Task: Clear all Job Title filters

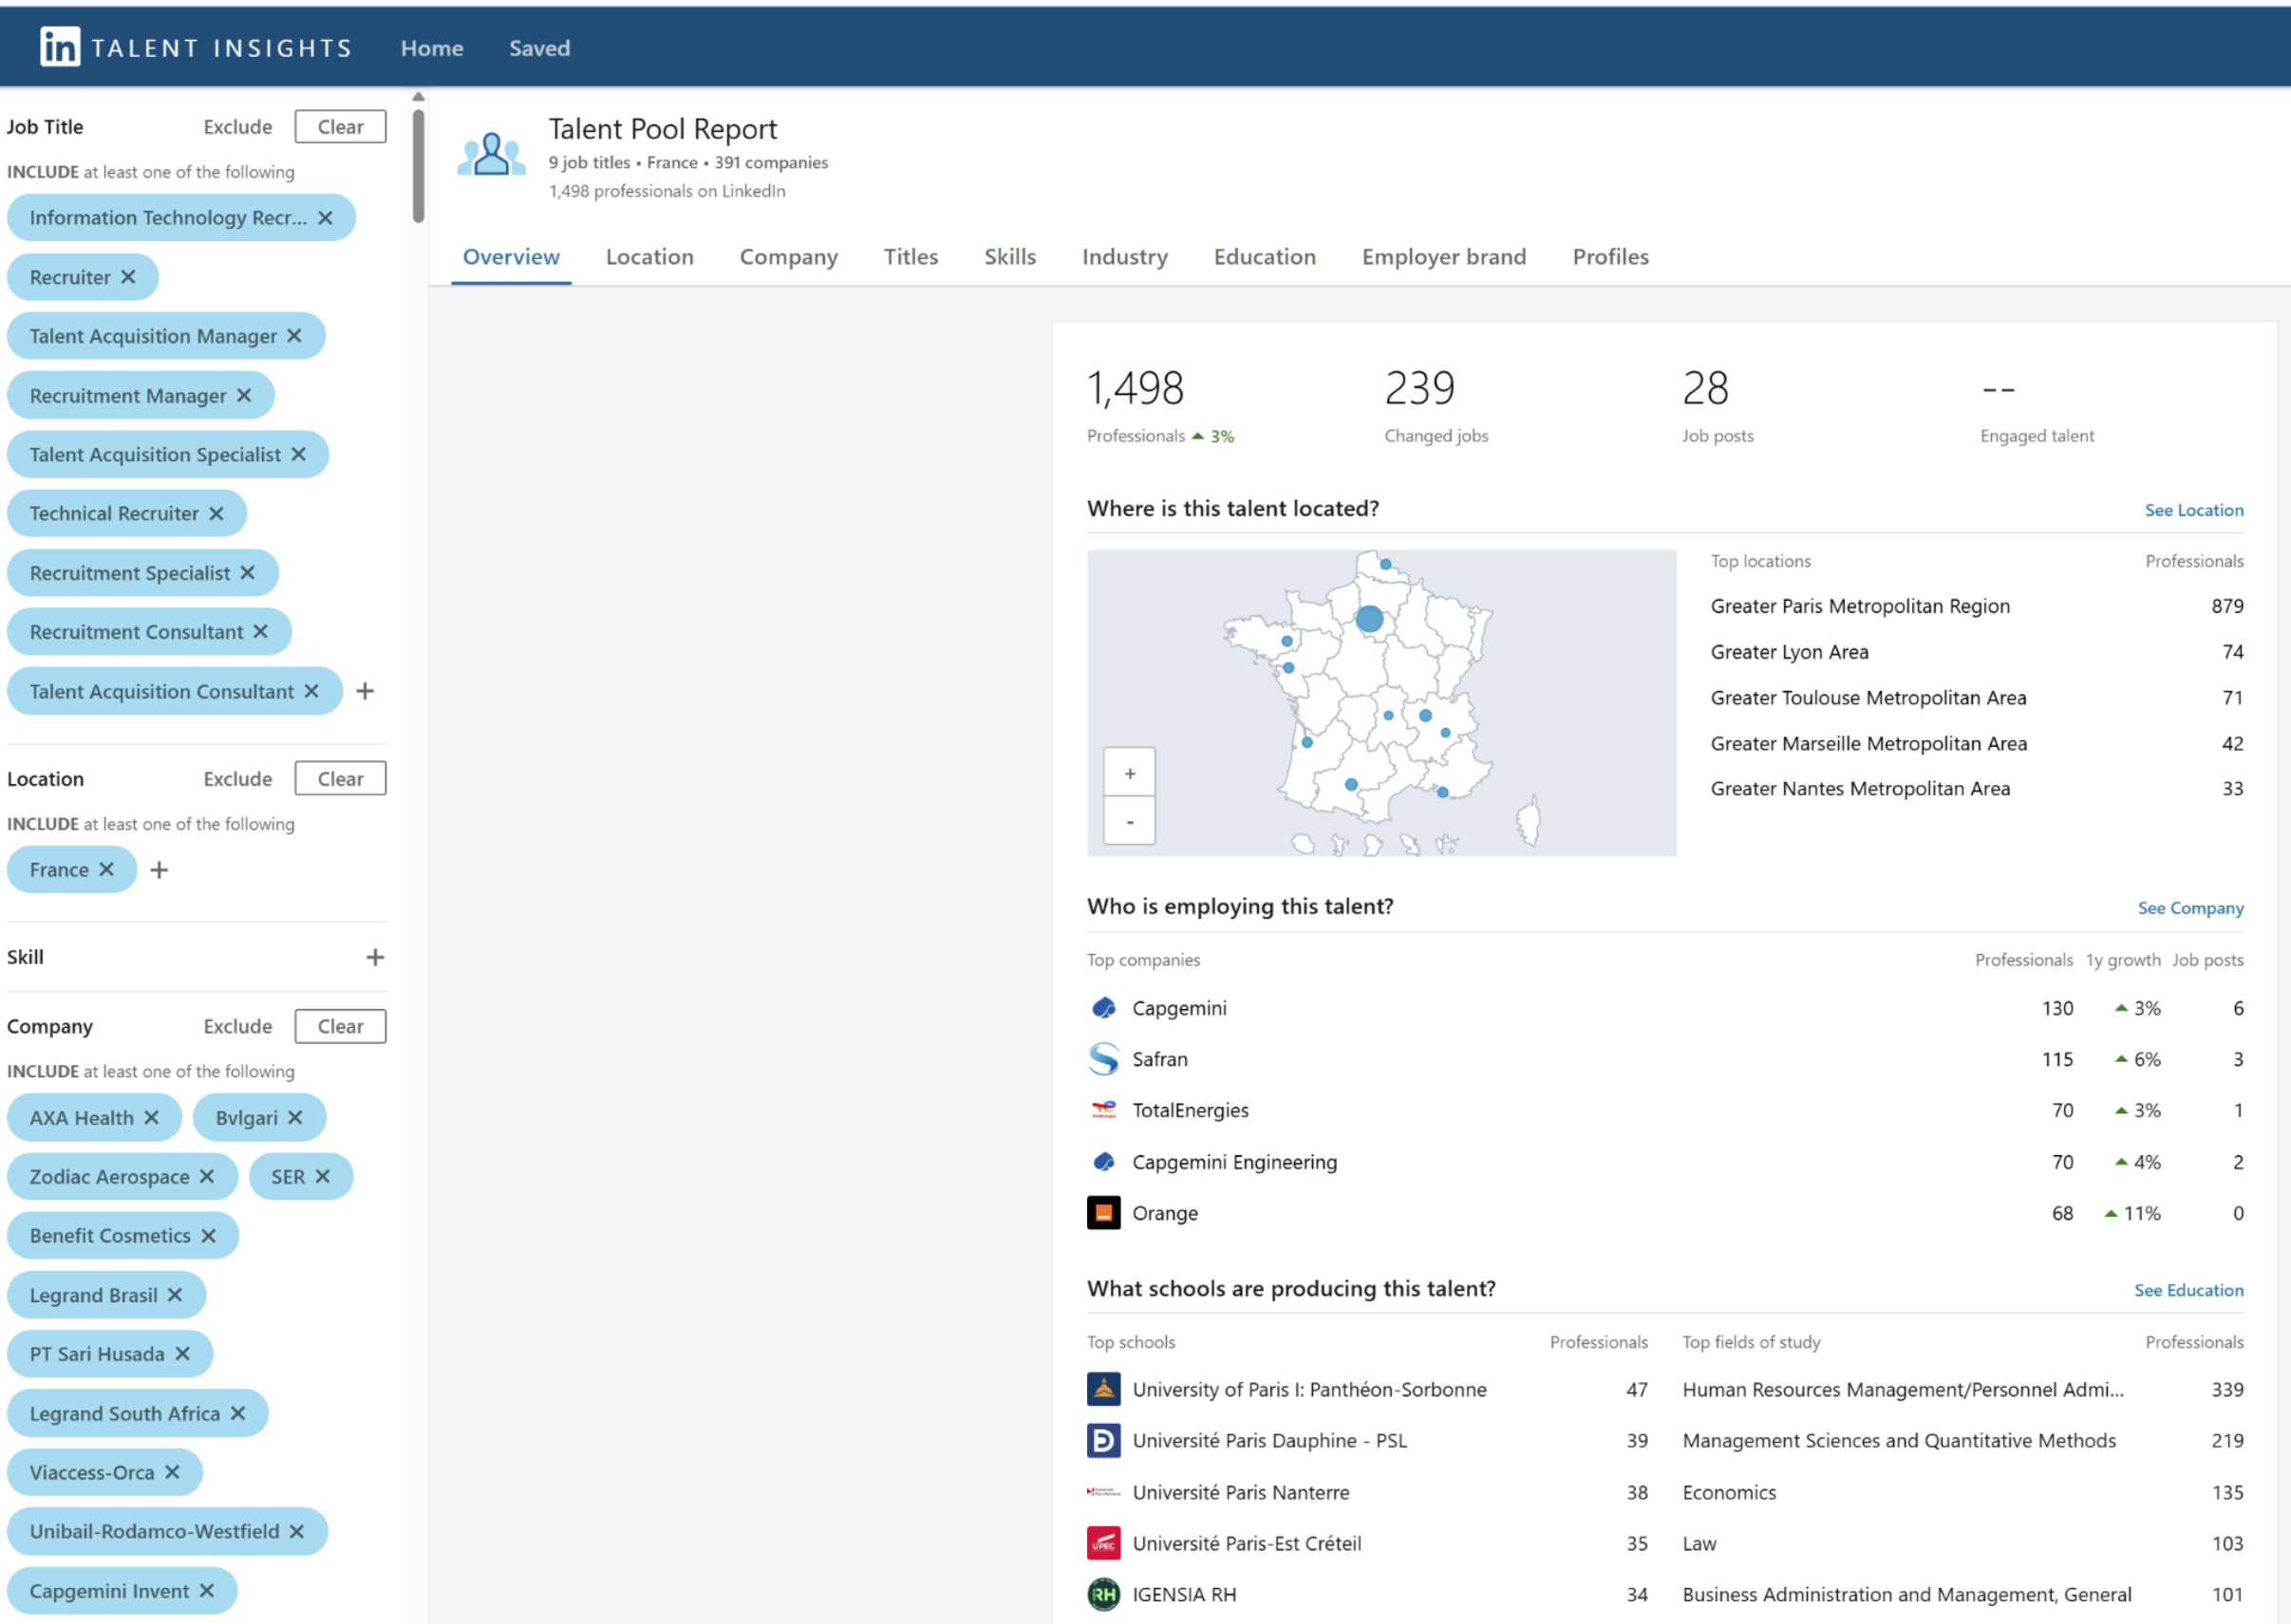Action: 340,127
